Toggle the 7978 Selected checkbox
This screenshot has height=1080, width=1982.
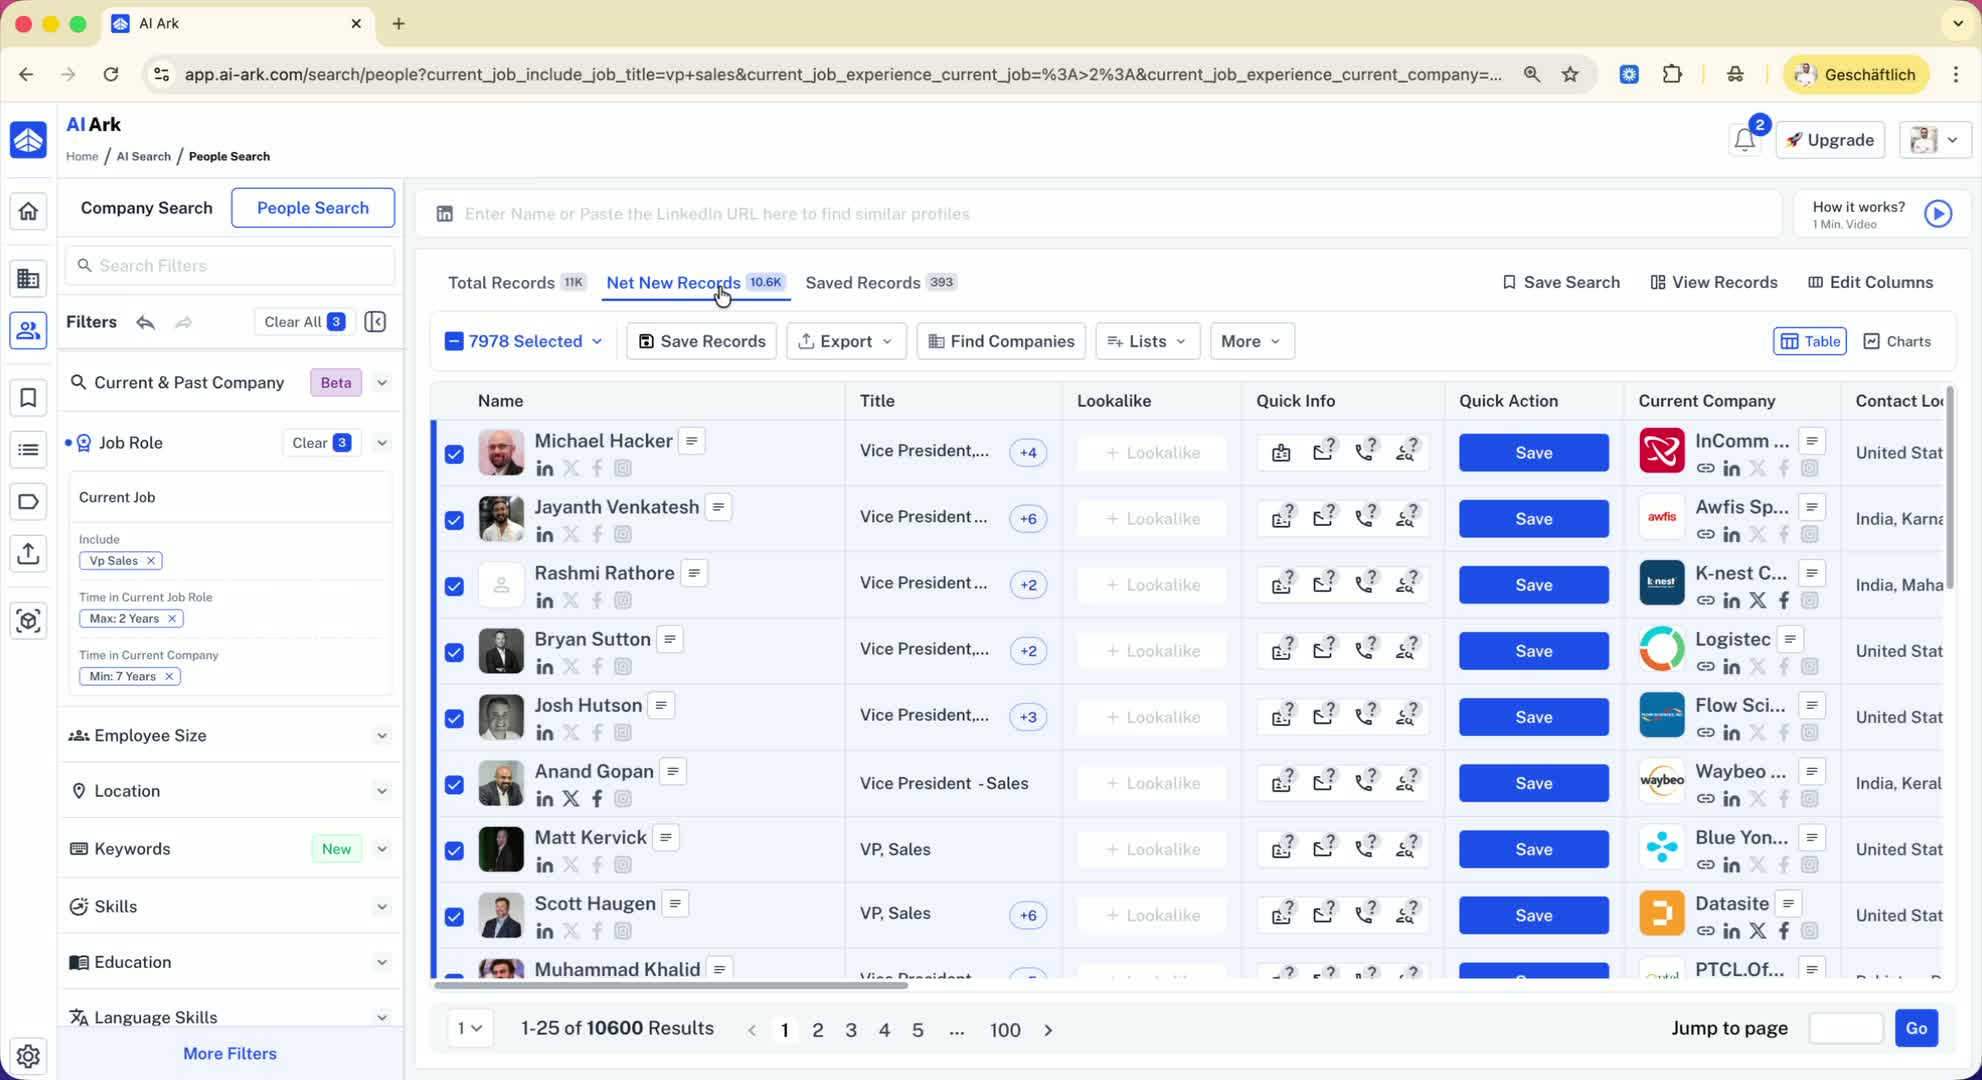tap(454, 341)
